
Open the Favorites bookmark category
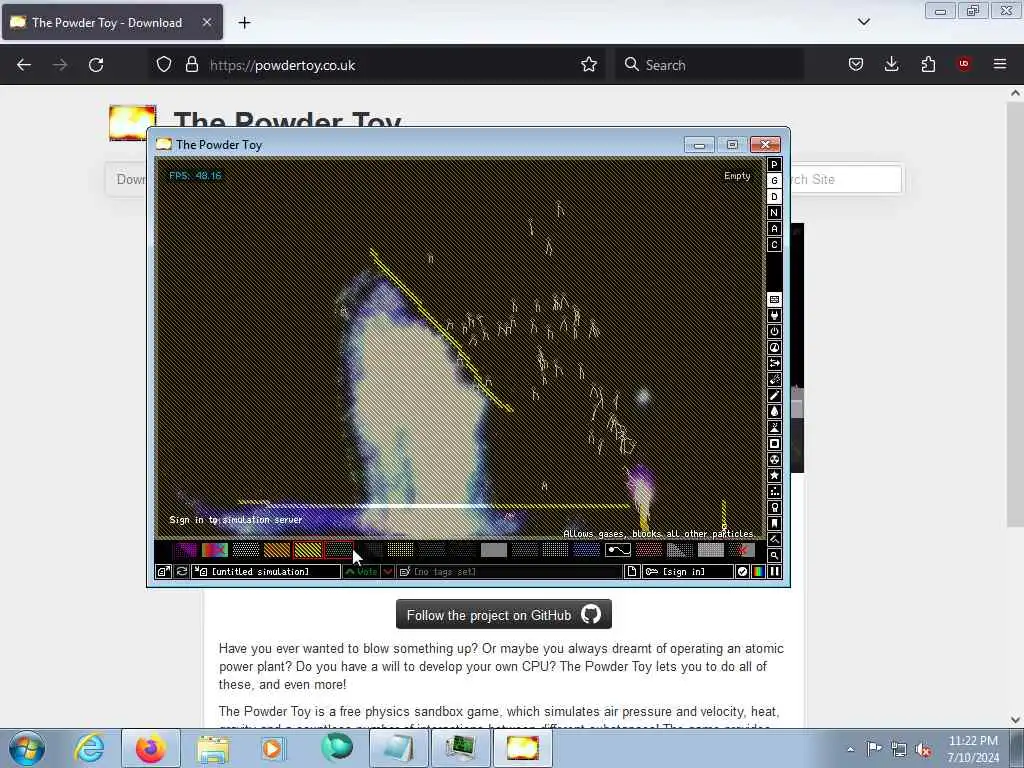tap(774, 523)
